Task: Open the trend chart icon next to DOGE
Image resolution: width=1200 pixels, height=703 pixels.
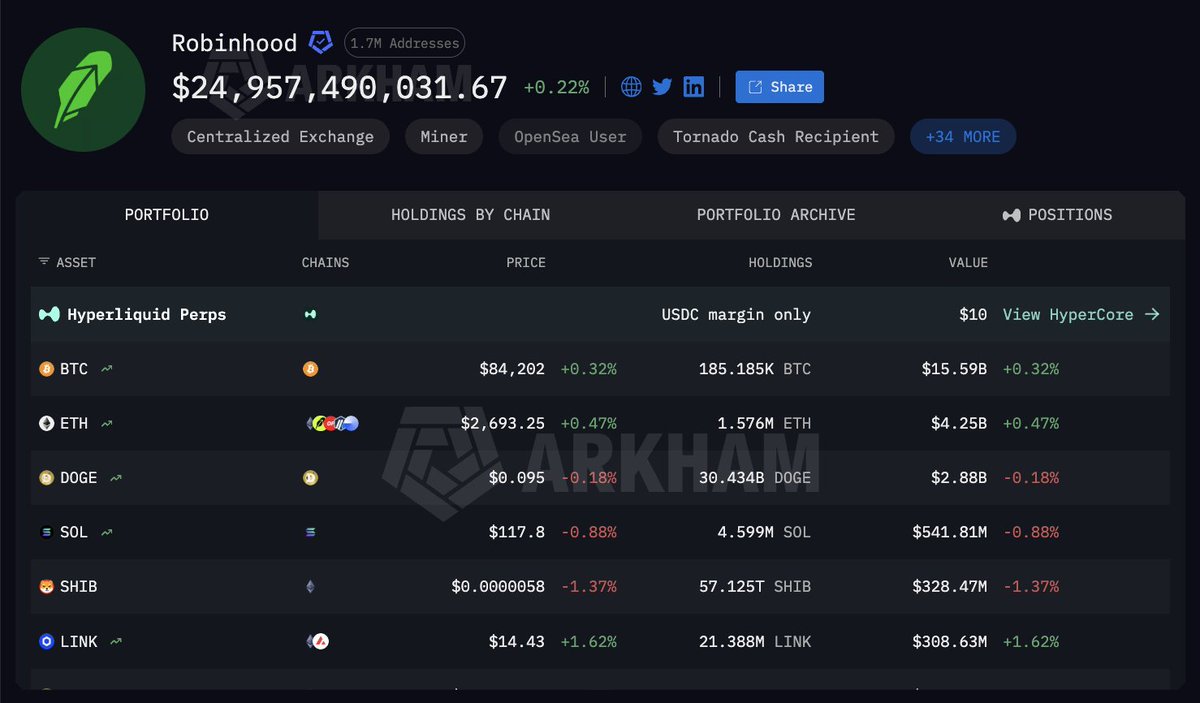Action: coord(116,478)
